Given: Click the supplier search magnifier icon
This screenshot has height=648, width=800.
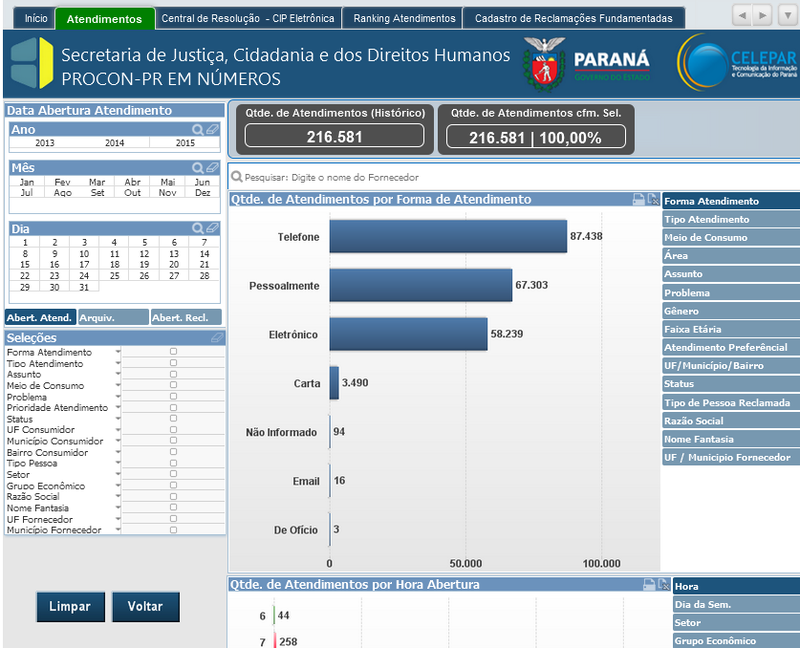Looking at the screenshot, I should click(x=236, y=177).
